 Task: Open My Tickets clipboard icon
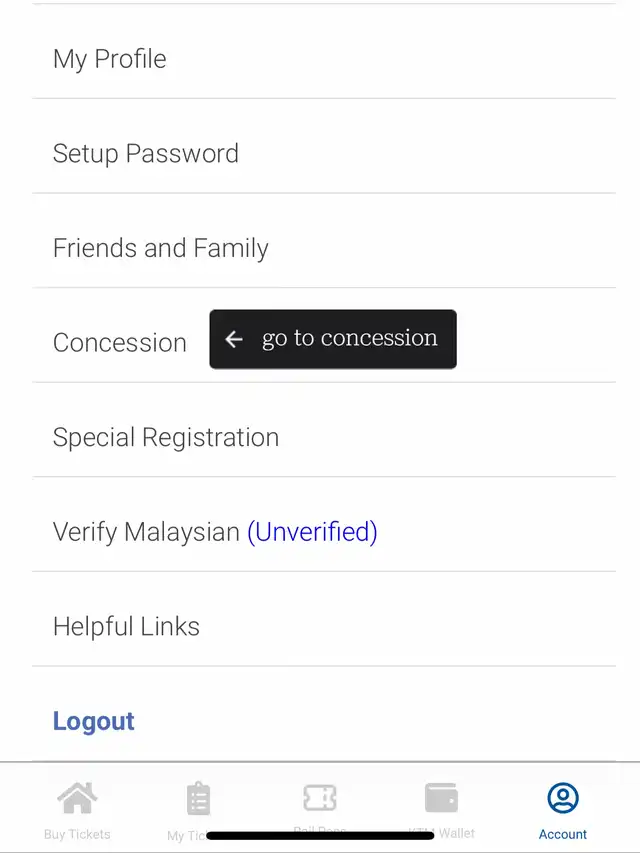pyautogui.click(x=198, y=798)
